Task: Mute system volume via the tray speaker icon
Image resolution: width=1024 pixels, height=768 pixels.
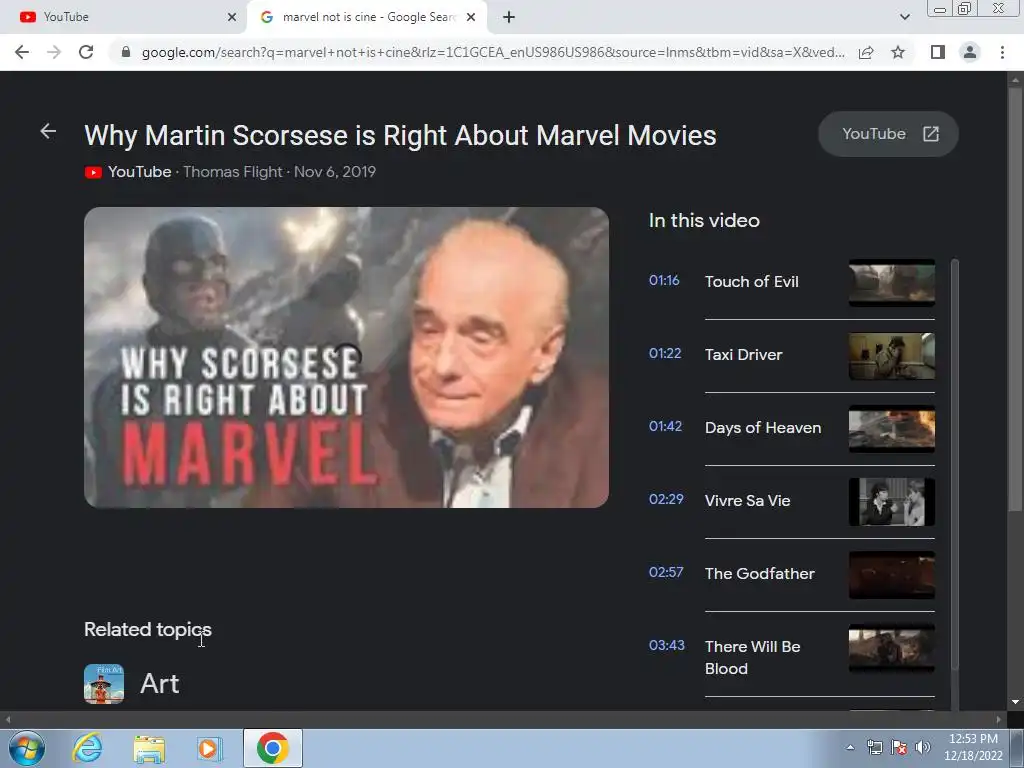Action: point(922,748)
